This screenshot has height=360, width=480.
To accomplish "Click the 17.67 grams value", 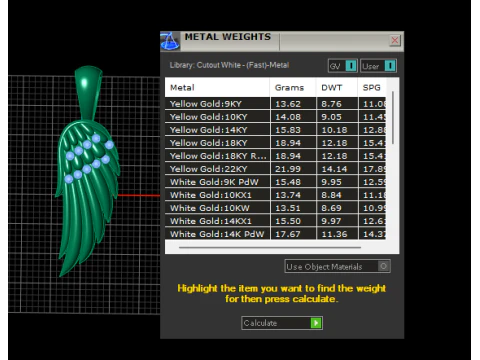I will pyautogui.click(x=288, y=234).
